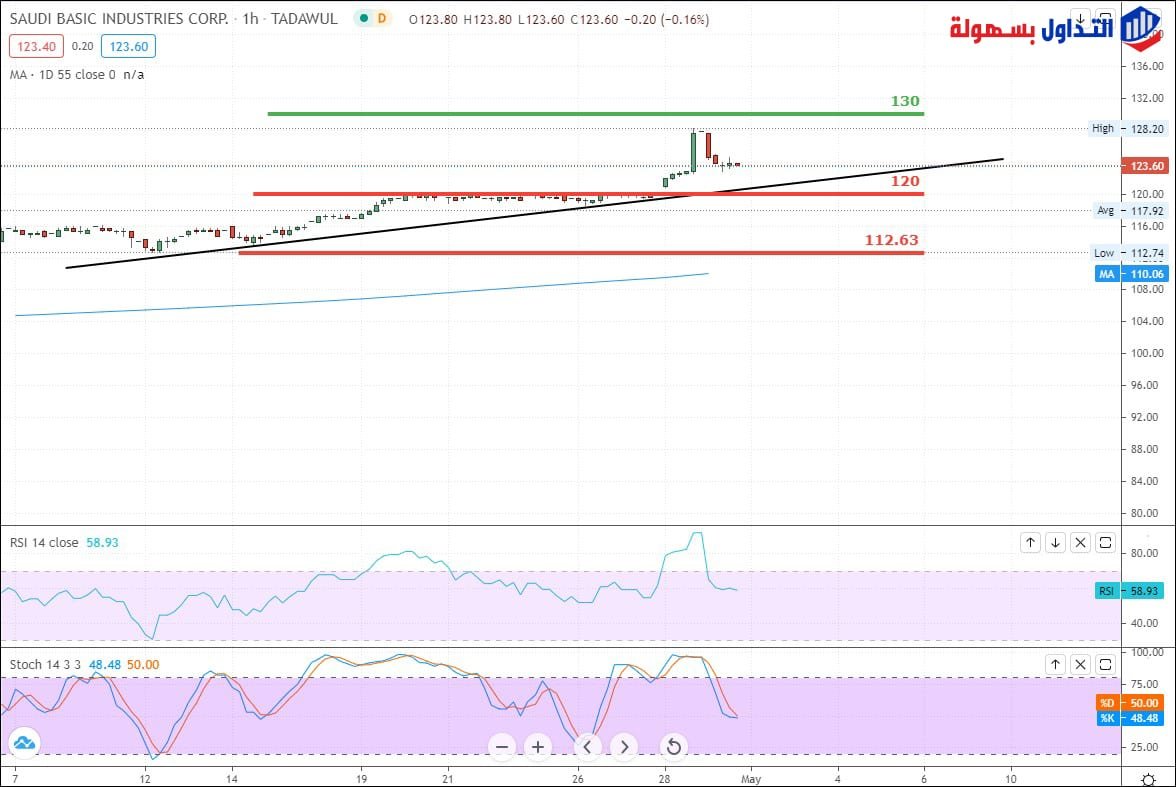Click the Stoch %K value 48.48 in legend
This screenshot has height=787, width=1176.
click(x=104, y=665)
